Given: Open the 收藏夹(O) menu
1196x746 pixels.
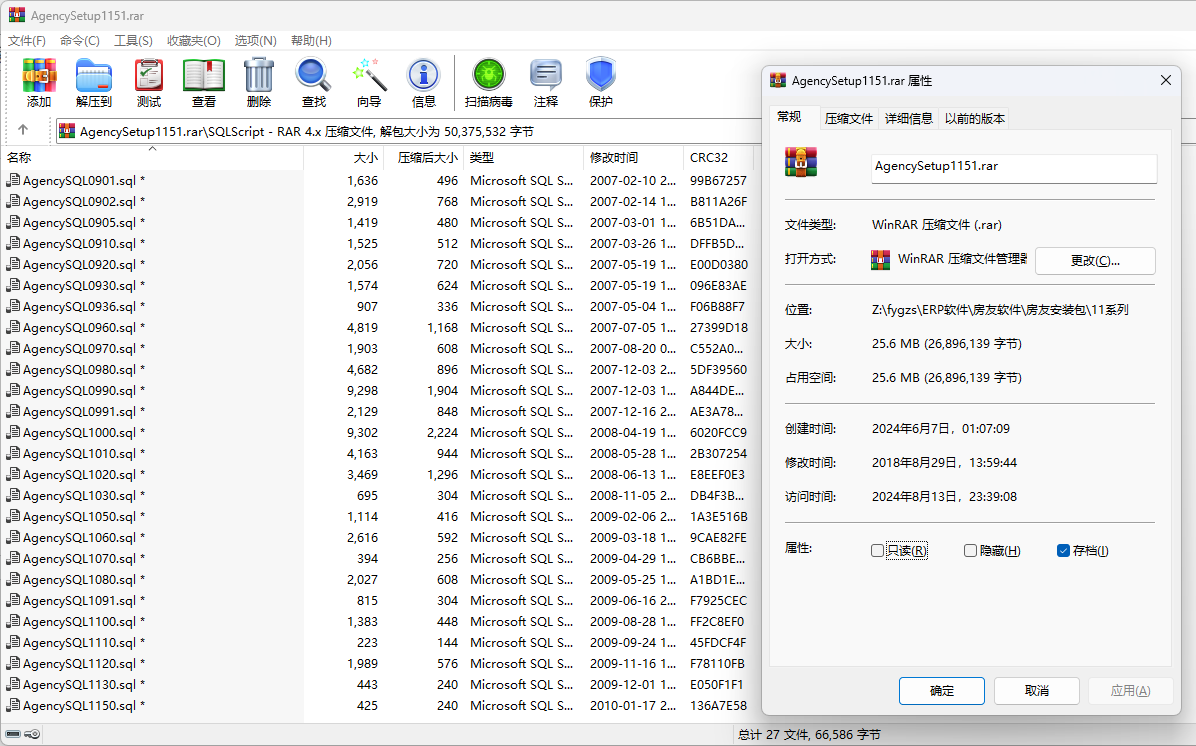Looking at the screenshot, I should tap(194, 40).
